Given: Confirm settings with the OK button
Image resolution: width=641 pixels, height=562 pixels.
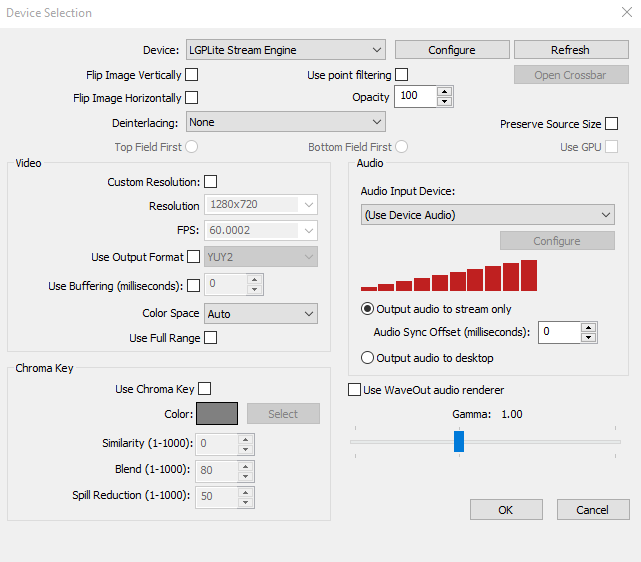Looking at the screenshot, I should pyautogui.click(x=506, y=510).
